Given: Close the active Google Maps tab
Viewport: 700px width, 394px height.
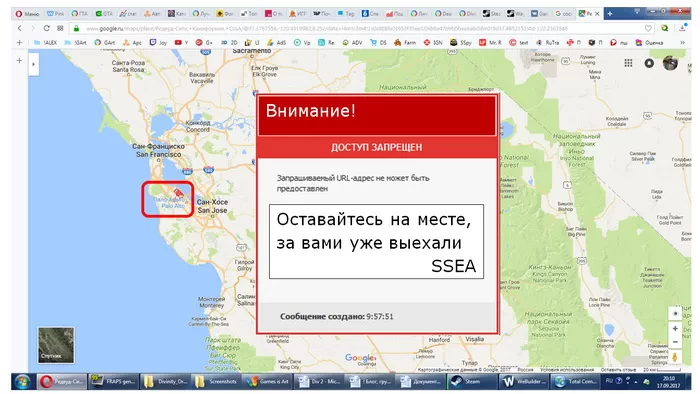Looking at the screenshot, I should [x=597, y=14].
